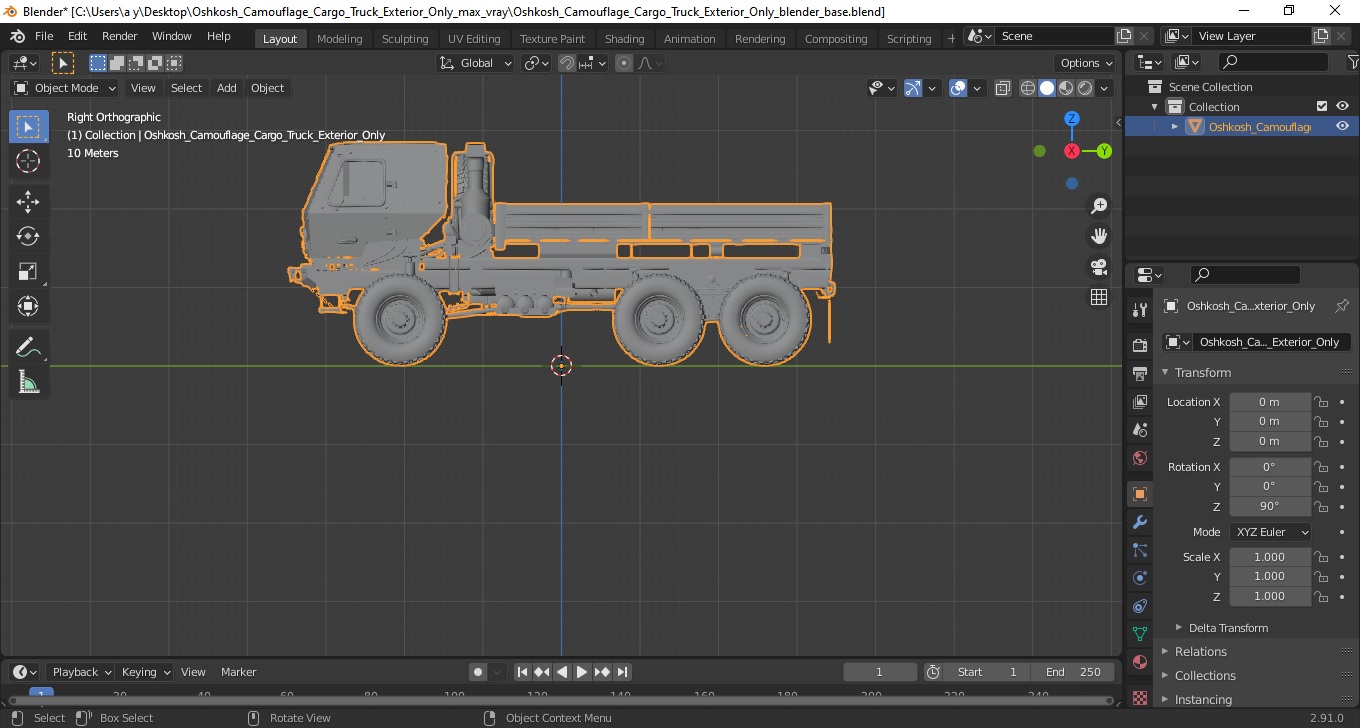This screenshot has height=728, width=1360.
Task: Expand the Relations panel
Action: 1200,652
